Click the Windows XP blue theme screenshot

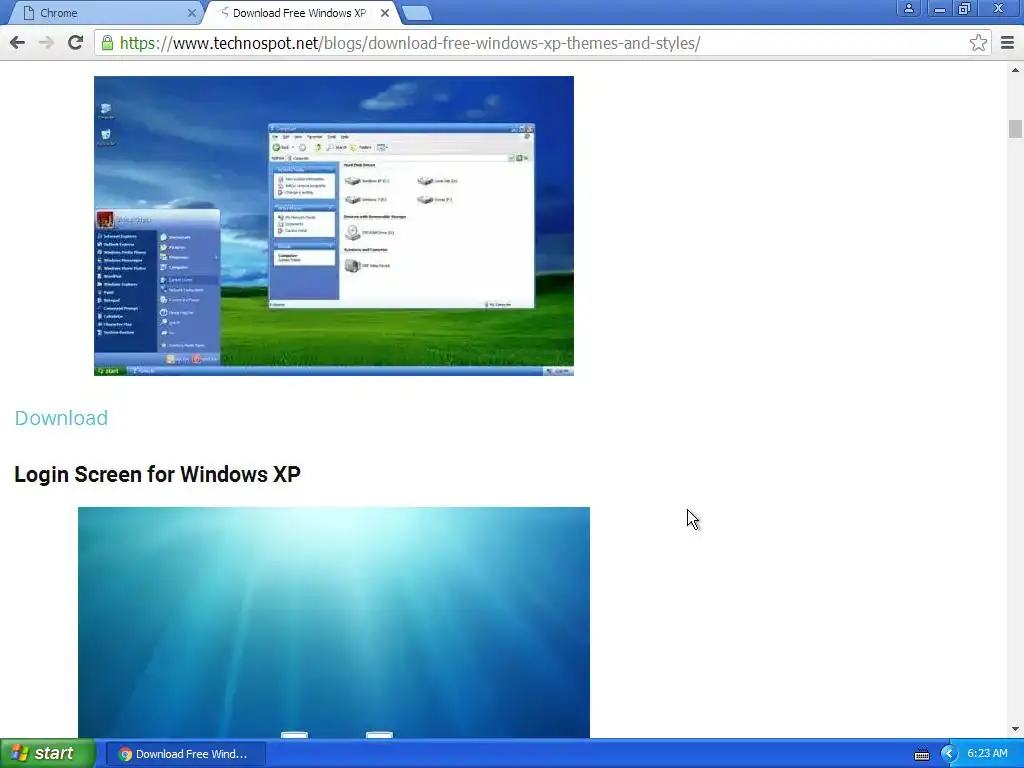point(334,226)
